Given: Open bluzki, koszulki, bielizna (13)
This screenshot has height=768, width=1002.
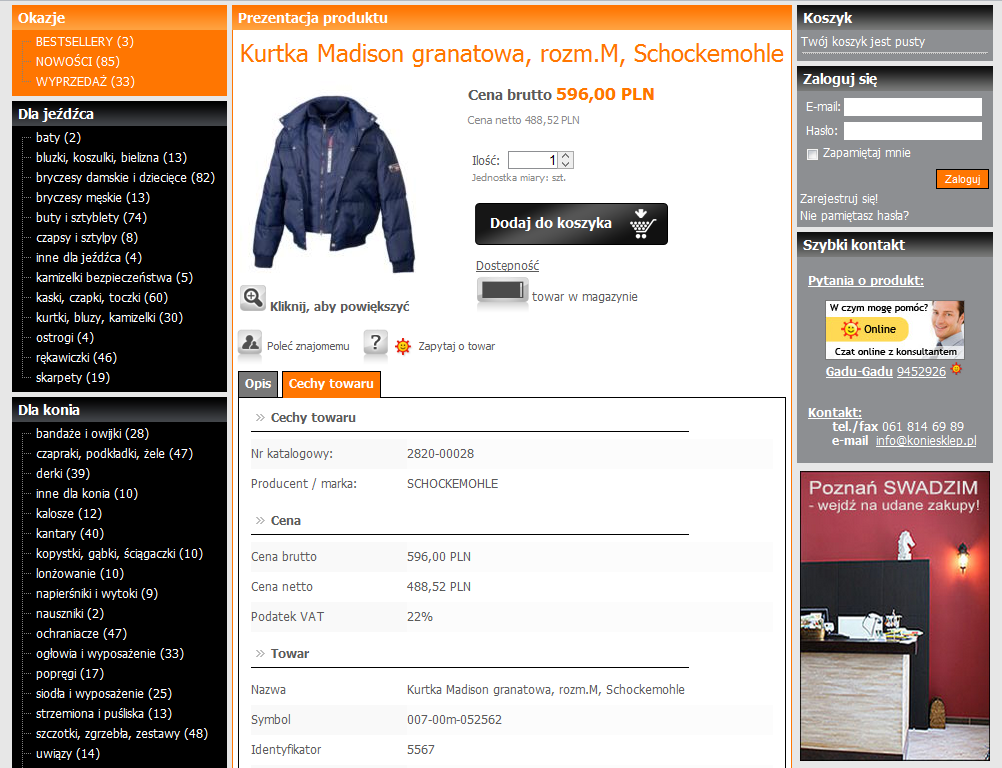Looking at the screenshot, I should tap(111, 157).
